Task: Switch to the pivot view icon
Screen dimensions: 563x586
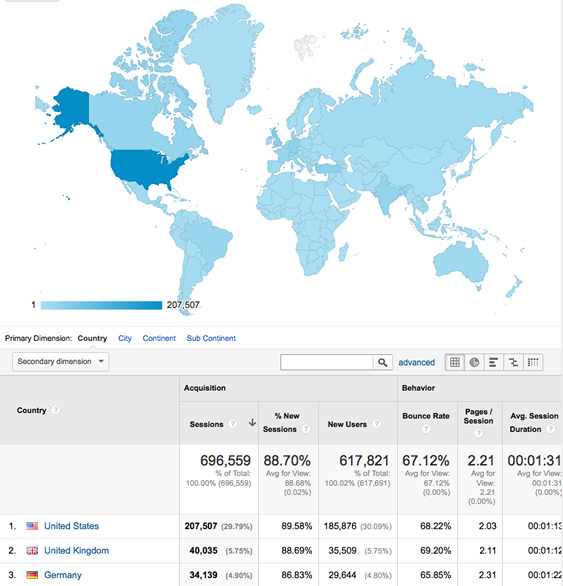Action: (533, 362)
